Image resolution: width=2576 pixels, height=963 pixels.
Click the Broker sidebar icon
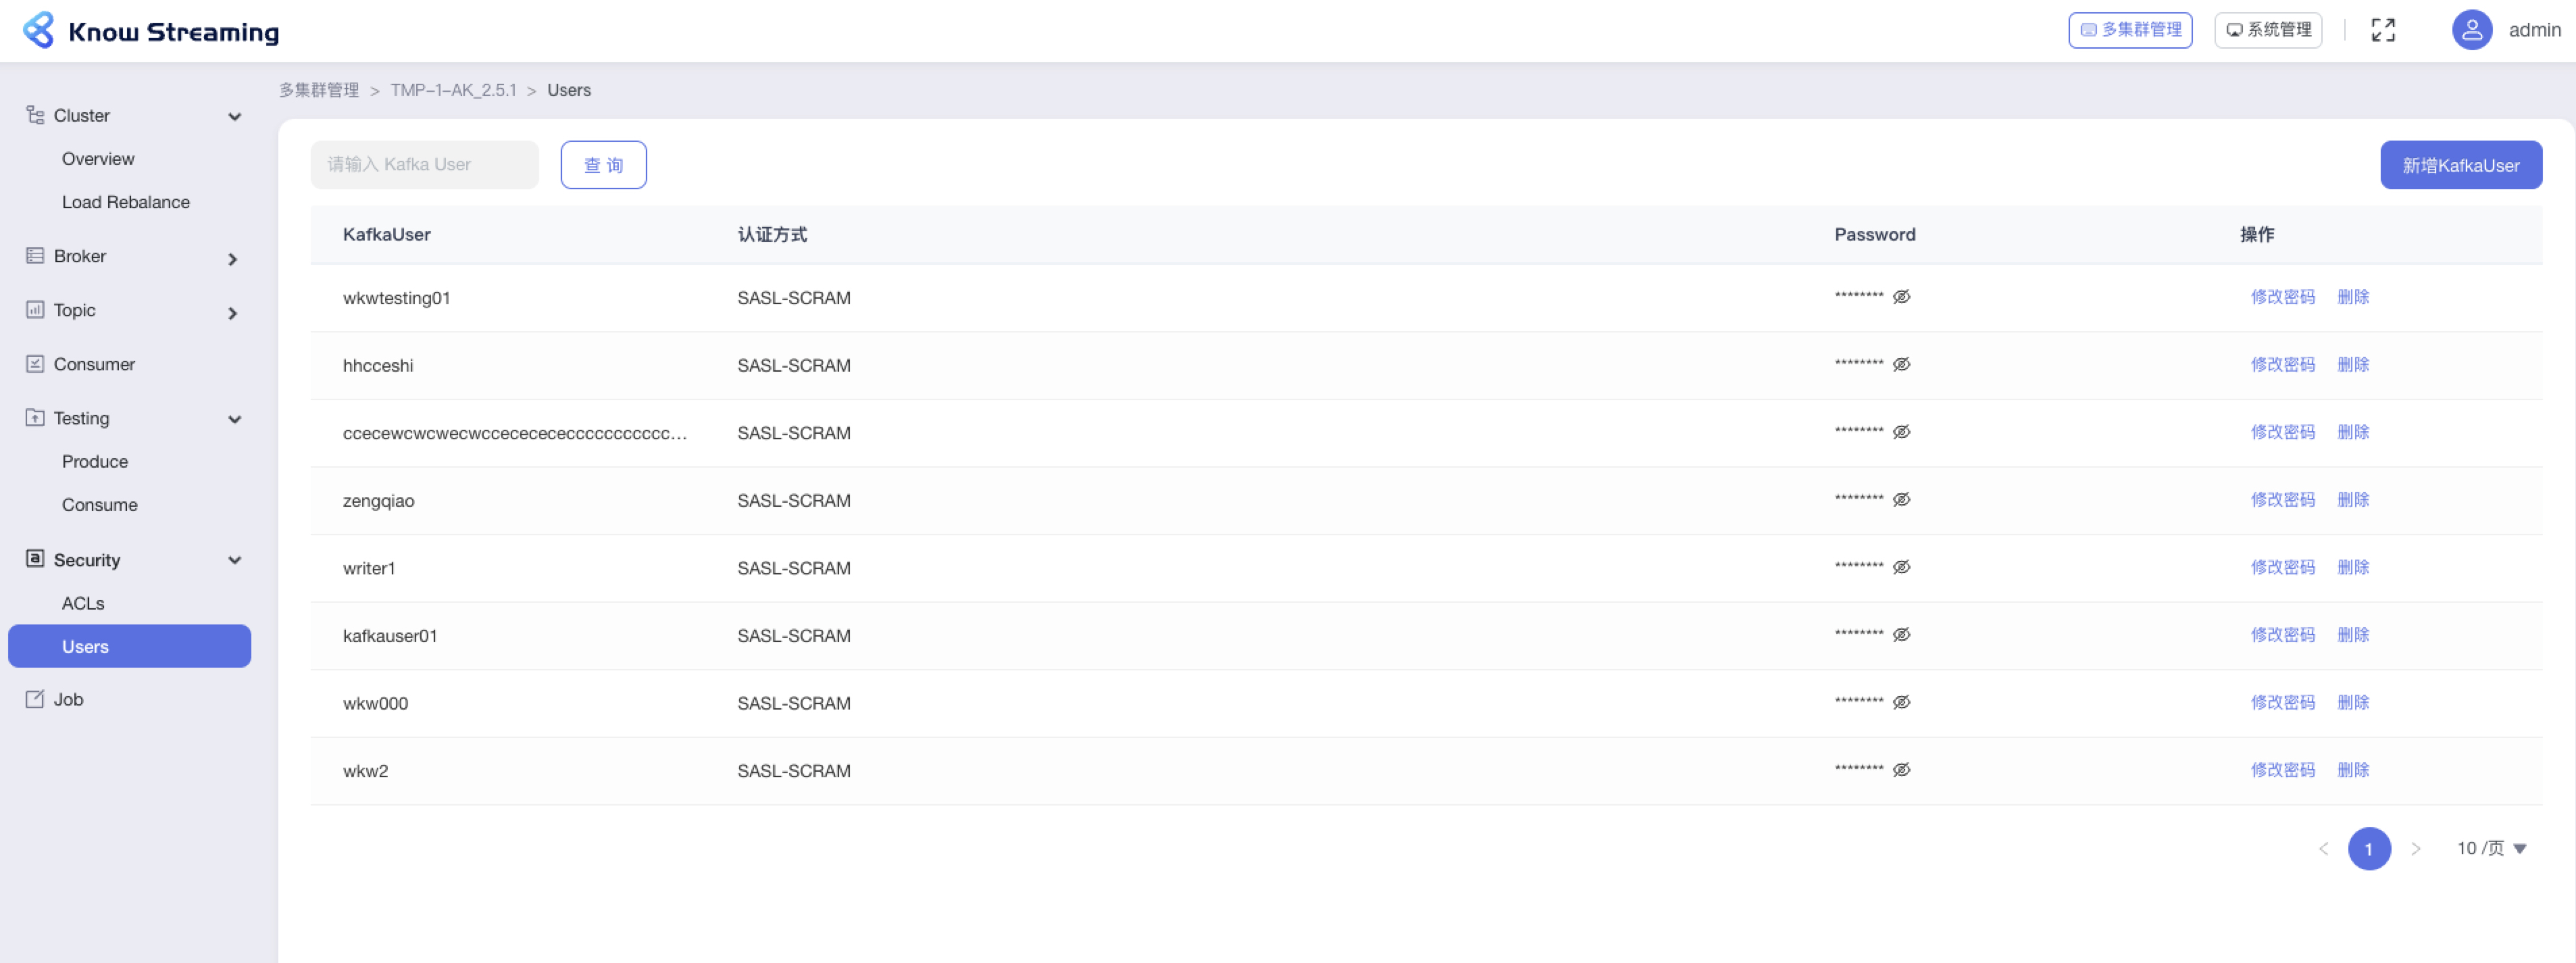pos(35,256)
